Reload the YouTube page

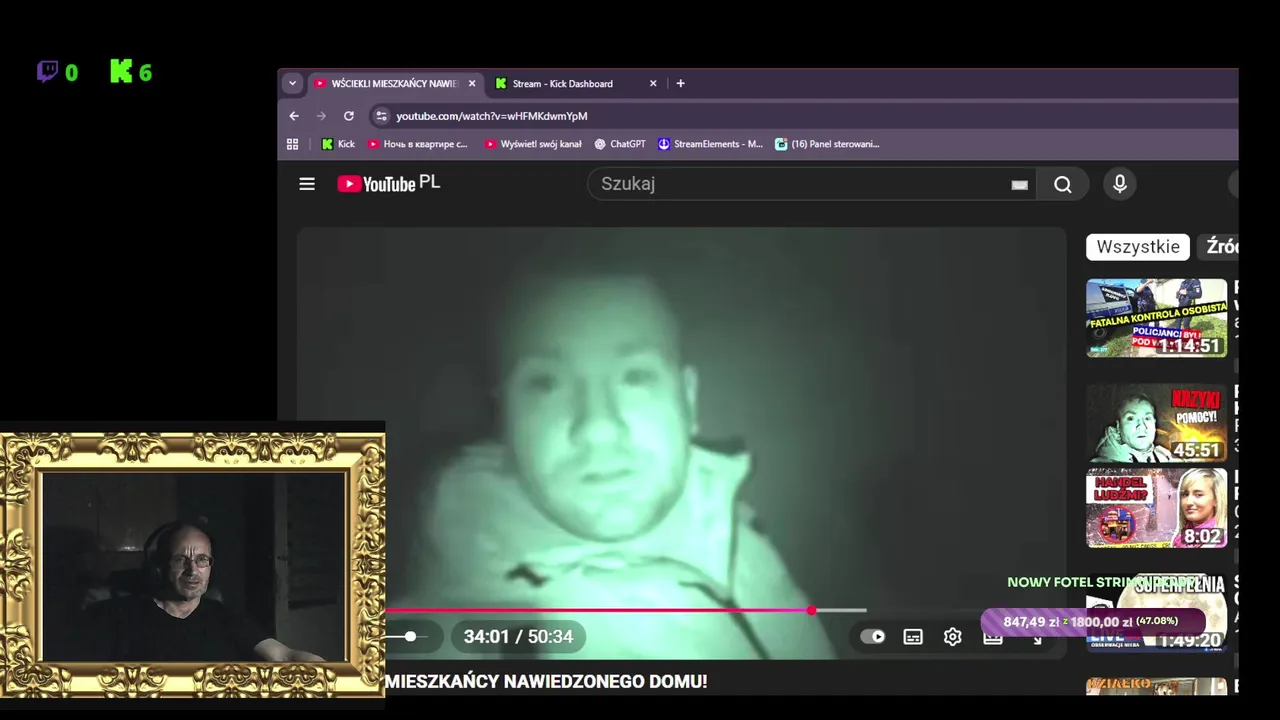tap(349, 116)
